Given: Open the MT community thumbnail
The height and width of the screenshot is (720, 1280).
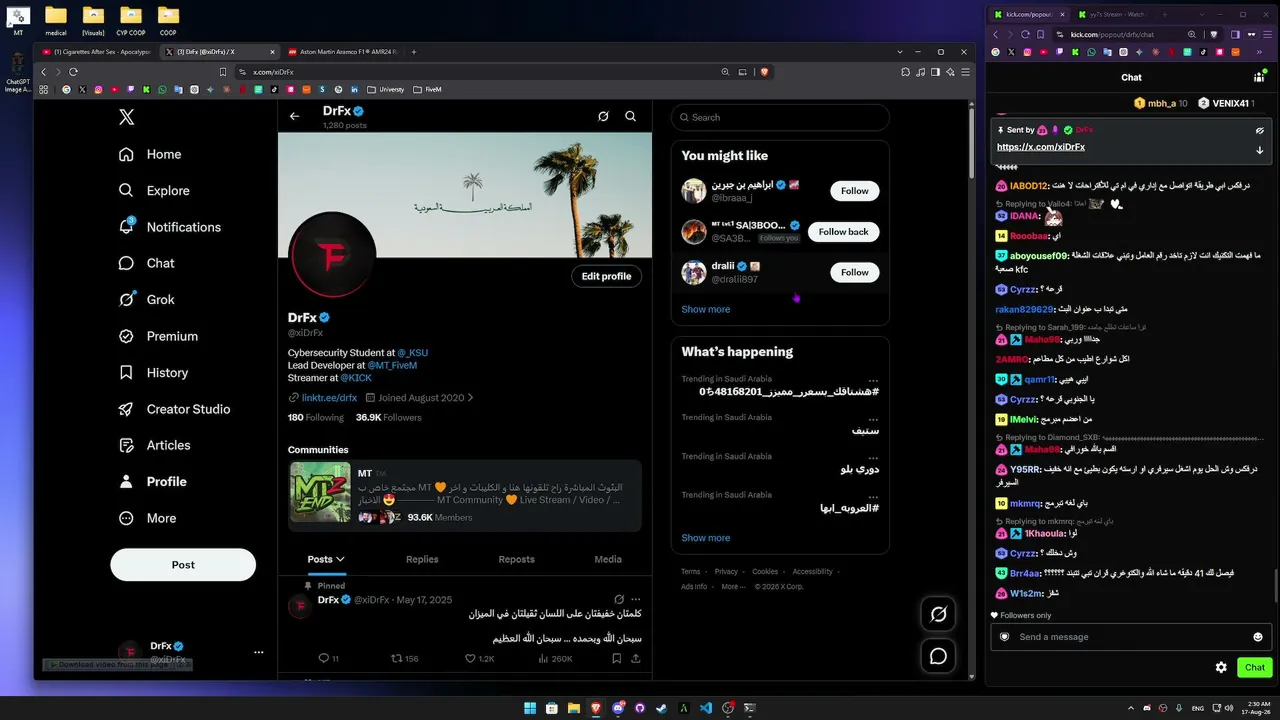Looking at the screenshot, I should pyautogui.click(x=320, y=492).
